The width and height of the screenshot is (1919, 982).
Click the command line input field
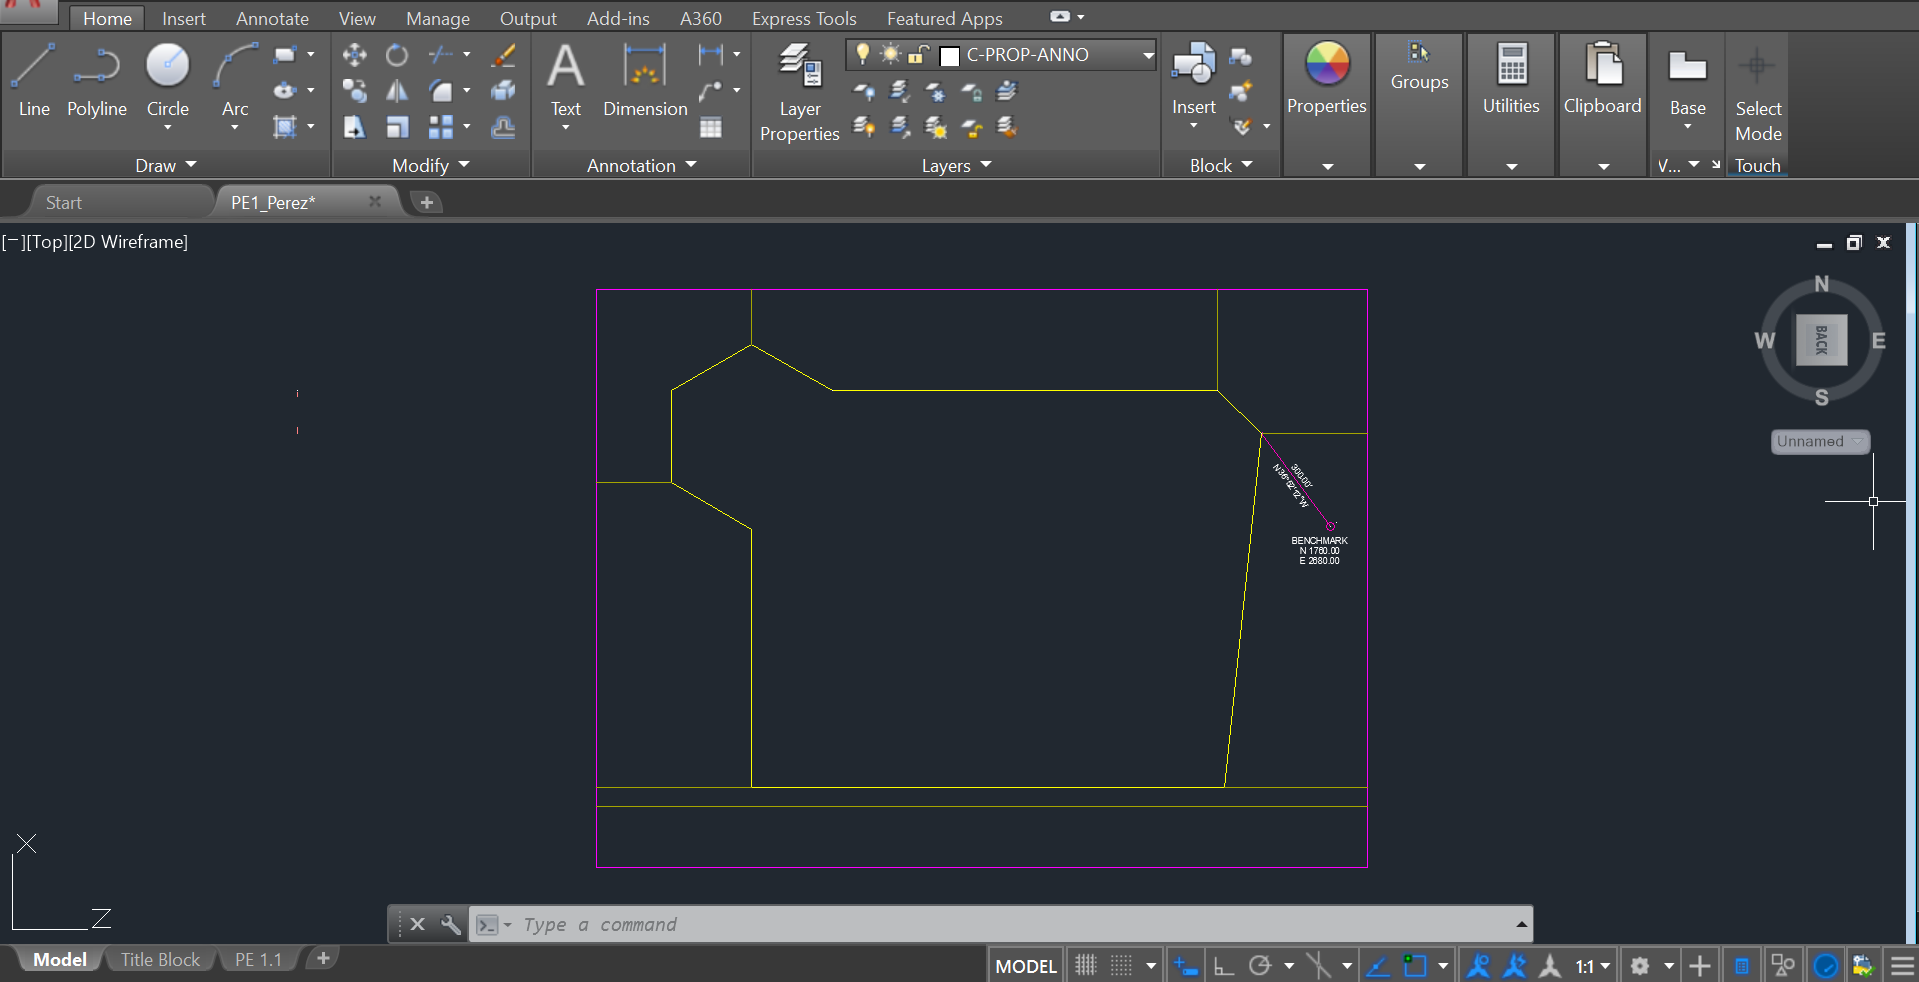tap(1000, 925)
